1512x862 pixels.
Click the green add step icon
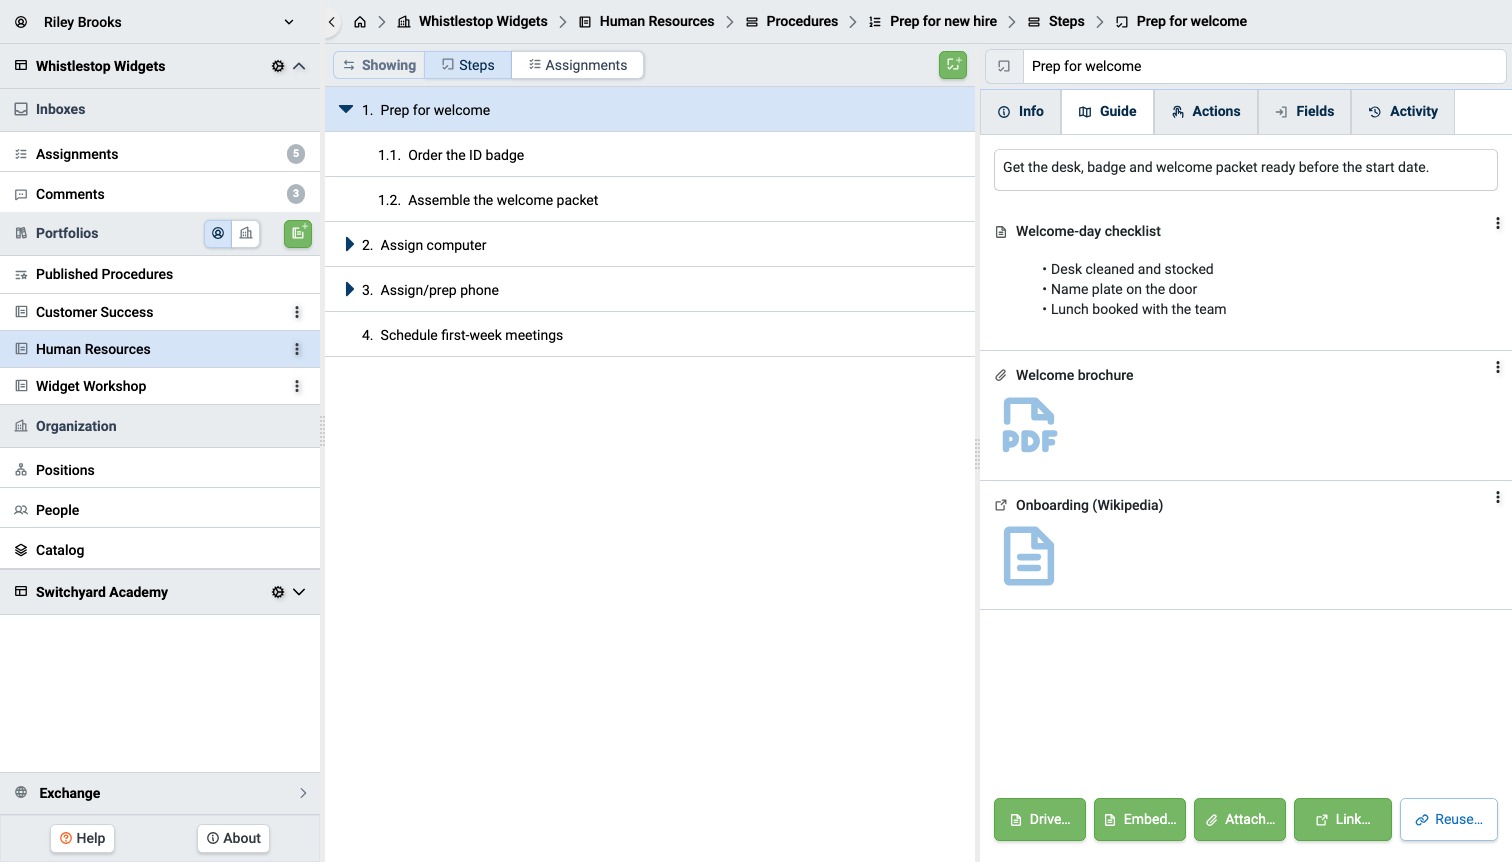[x=953, y=65]
